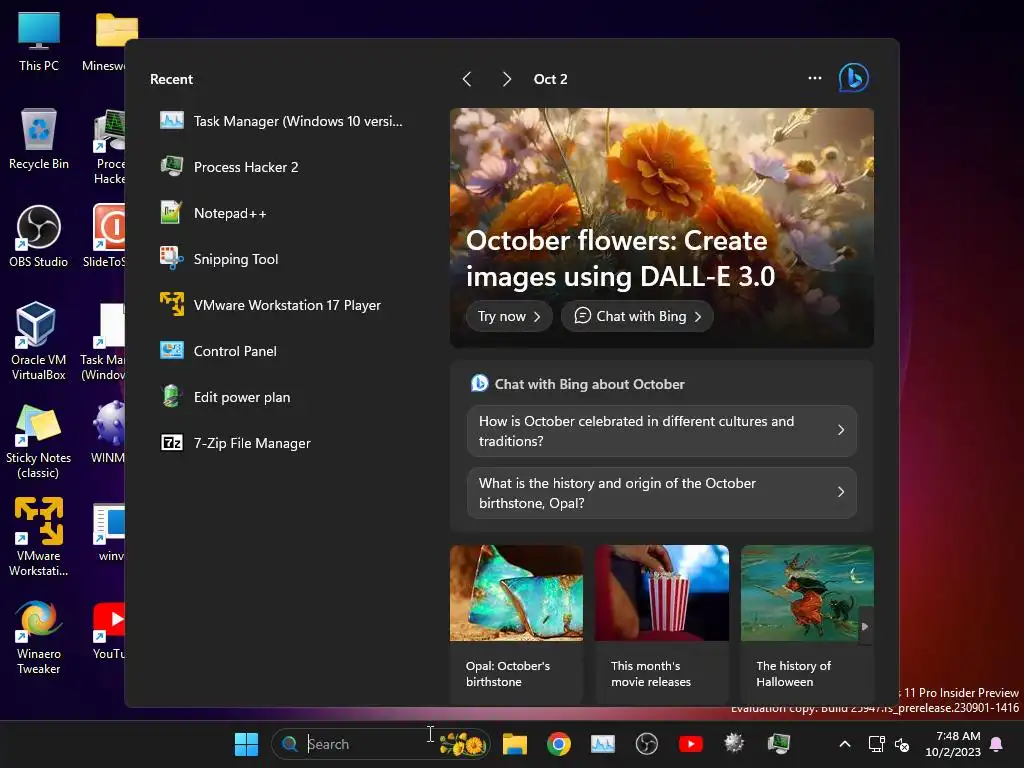The image size is (1024, 768).
Task: Open Control Panel from Recent
Action: coord(281,351)
